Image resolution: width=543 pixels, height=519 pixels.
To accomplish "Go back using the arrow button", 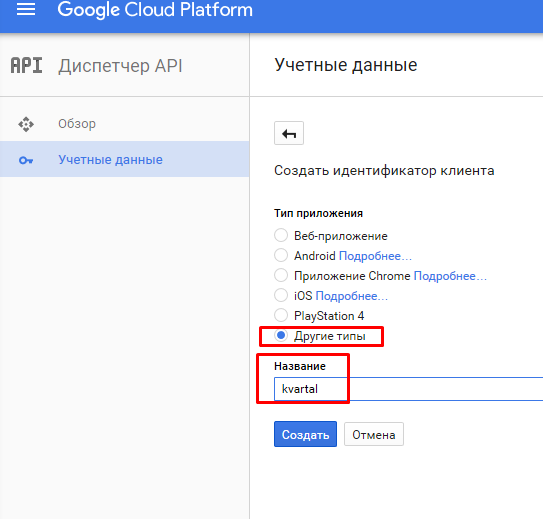I will click(x=289, y=133).
